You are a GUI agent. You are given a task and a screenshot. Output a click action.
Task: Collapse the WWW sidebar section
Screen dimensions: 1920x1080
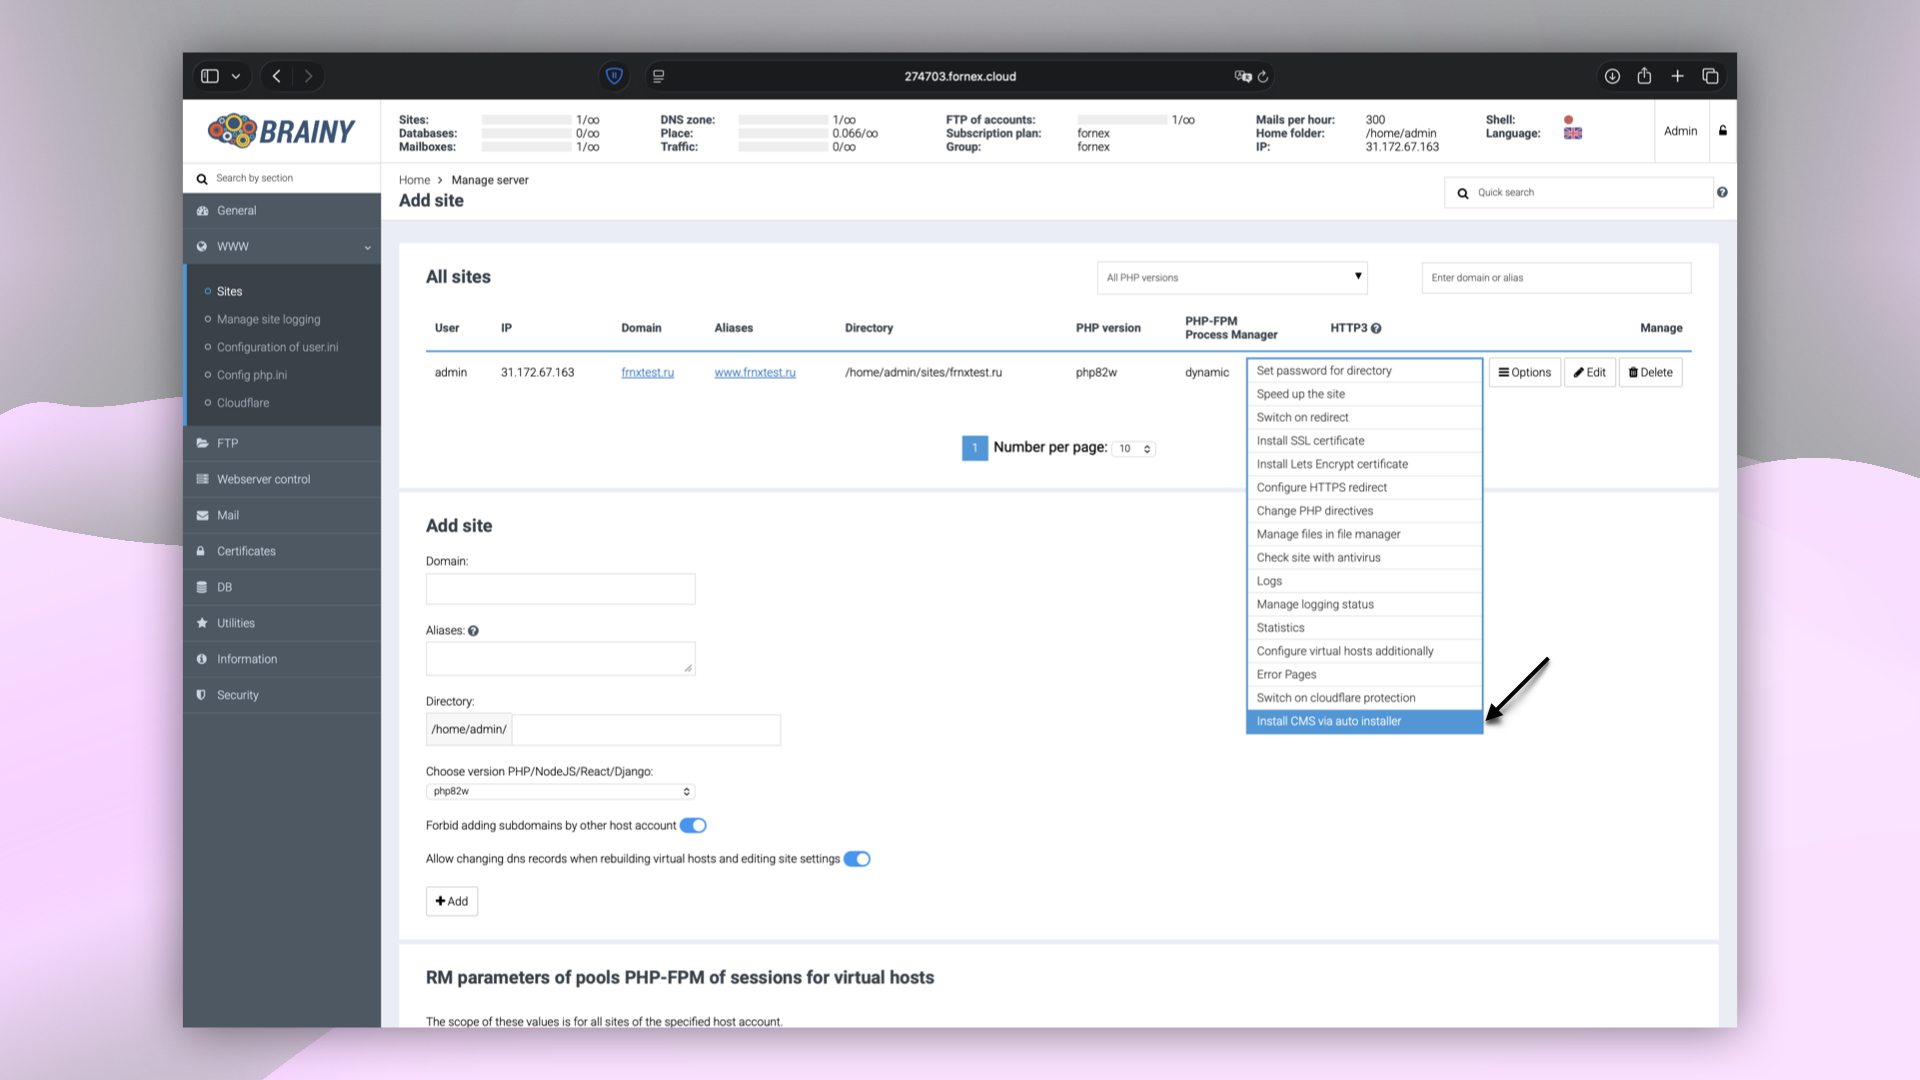366,246
